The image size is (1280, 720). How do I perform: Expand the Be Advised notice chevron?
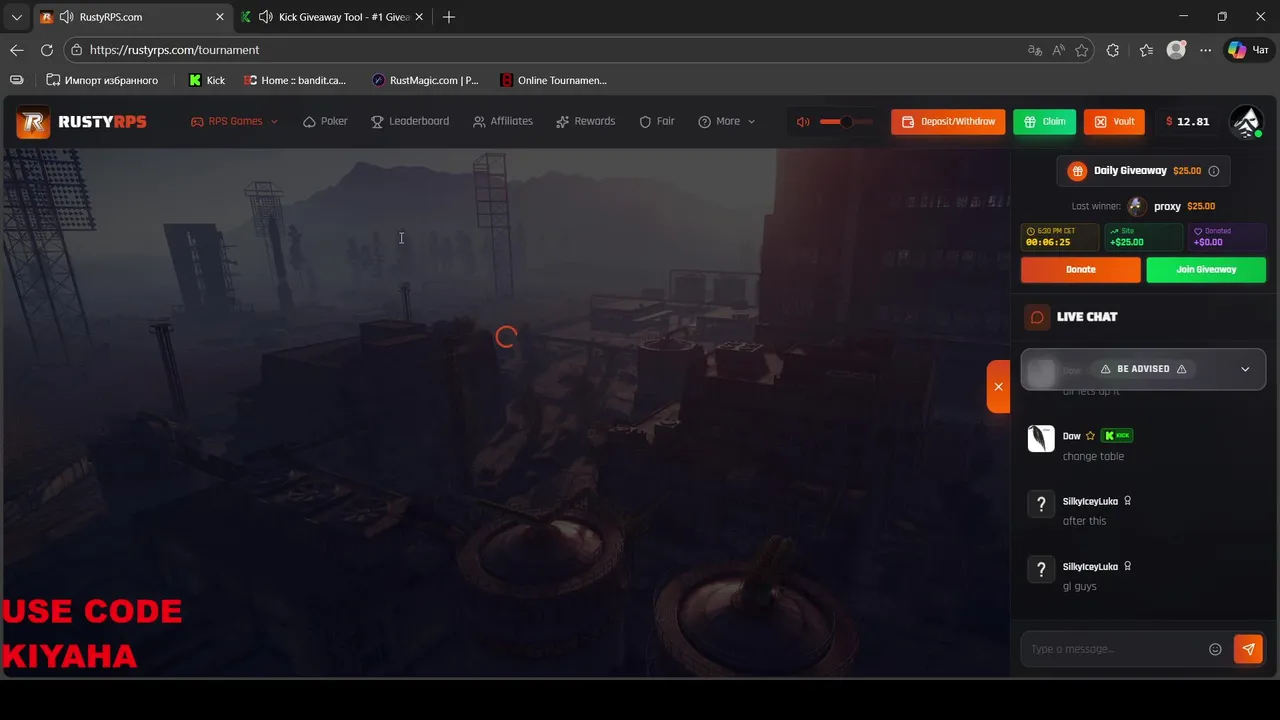click(1245, 369)
